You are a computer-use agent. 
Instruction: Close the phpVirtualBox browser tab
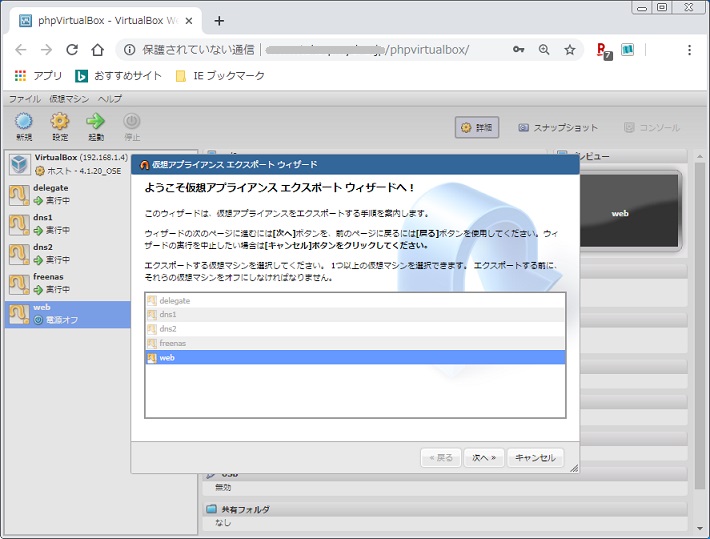click(189, 21)
